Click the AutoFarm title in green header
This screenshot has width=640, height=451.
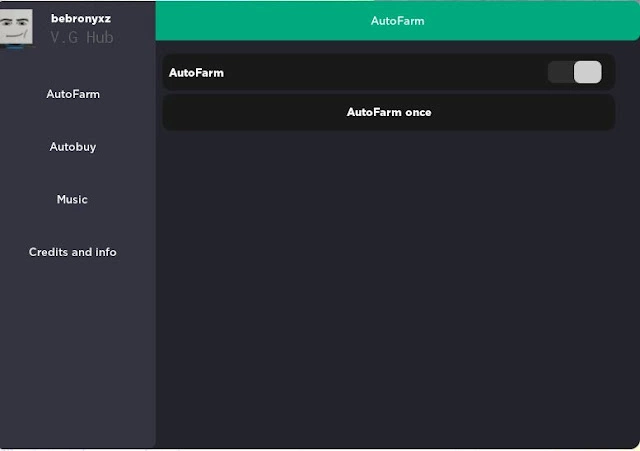pyautogui.click(x=398, y=21)
